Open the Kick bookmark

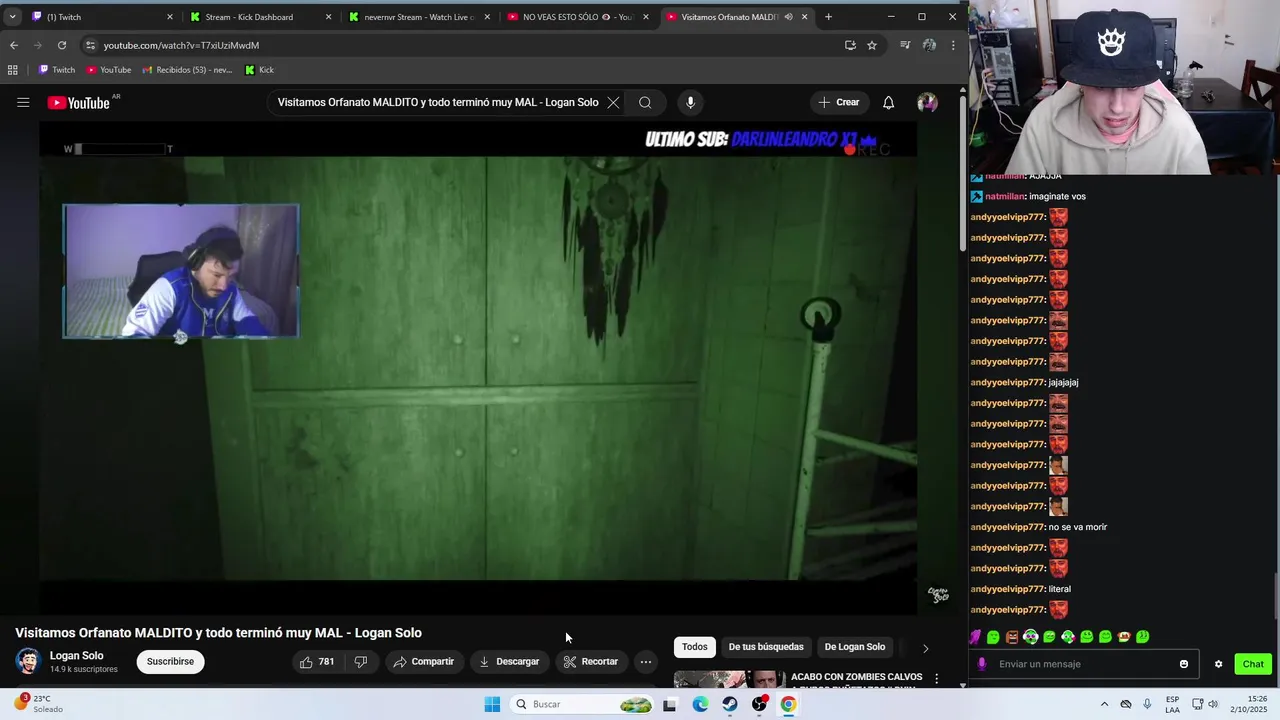point(259,70)
